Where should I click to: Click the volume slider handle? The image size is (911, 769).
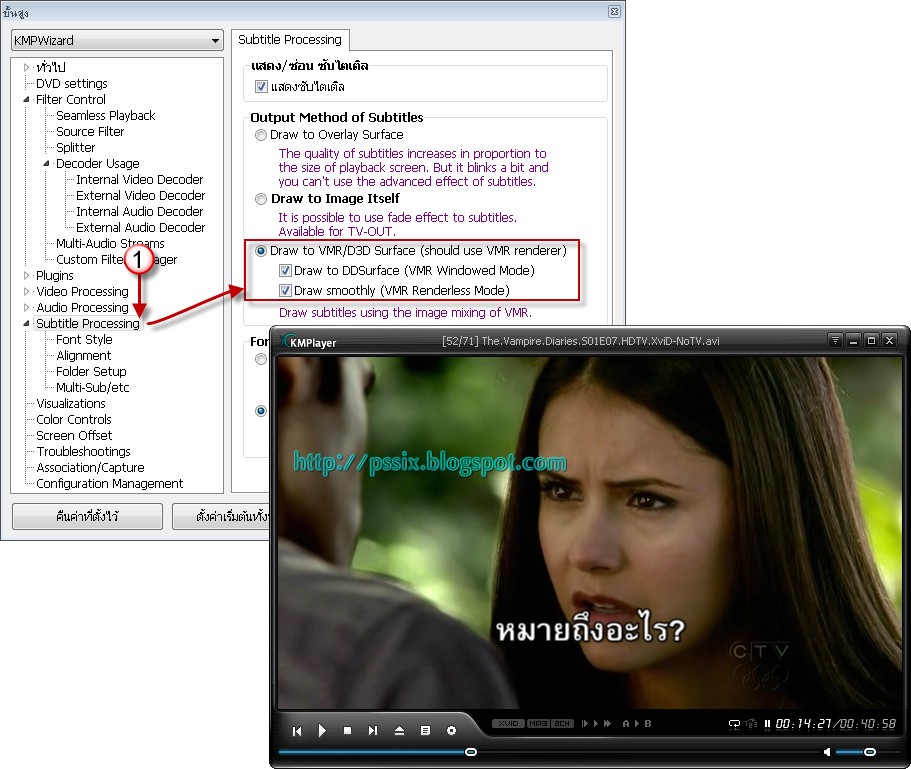[x=870, y=752]
